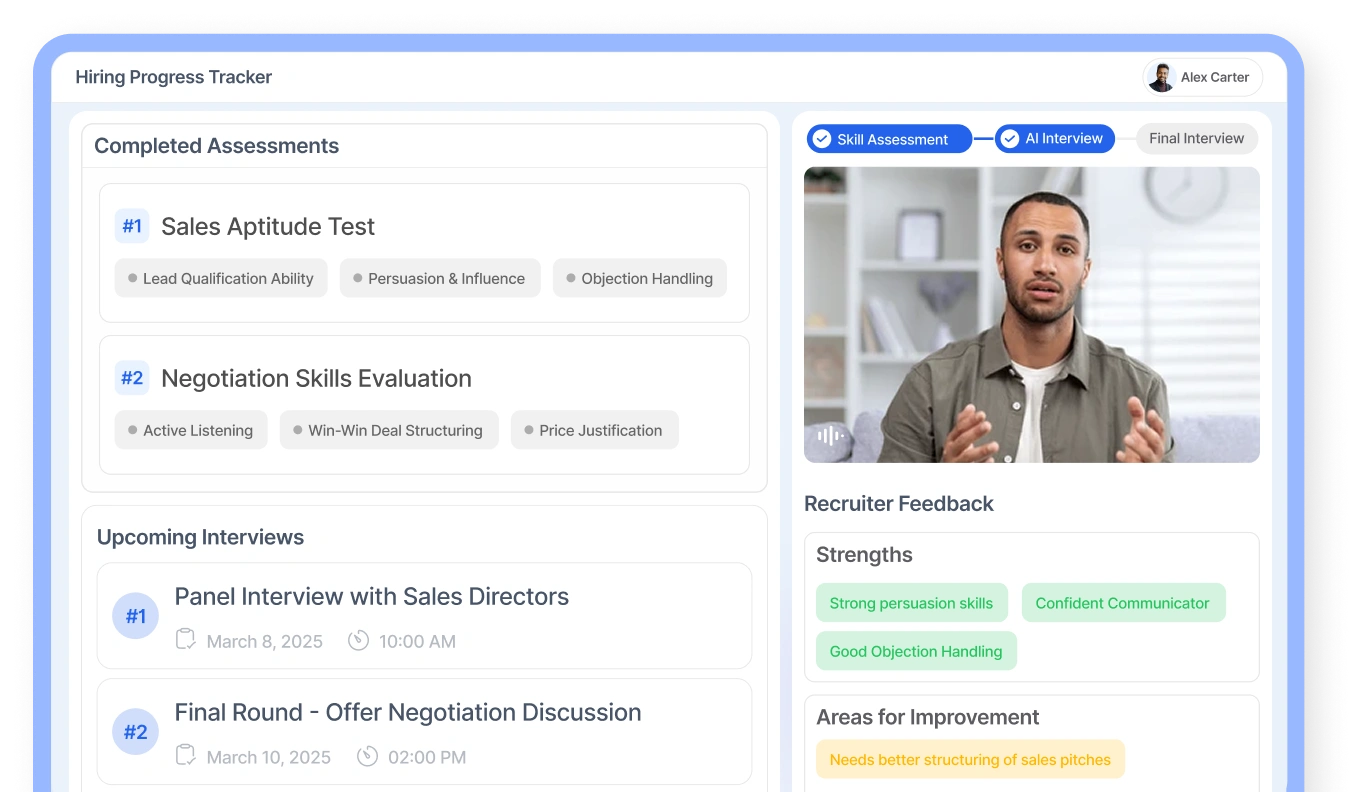Select the Price Justification tag
The width and height of the screenshot is (1360, 792).
click(x=594, y=430)
